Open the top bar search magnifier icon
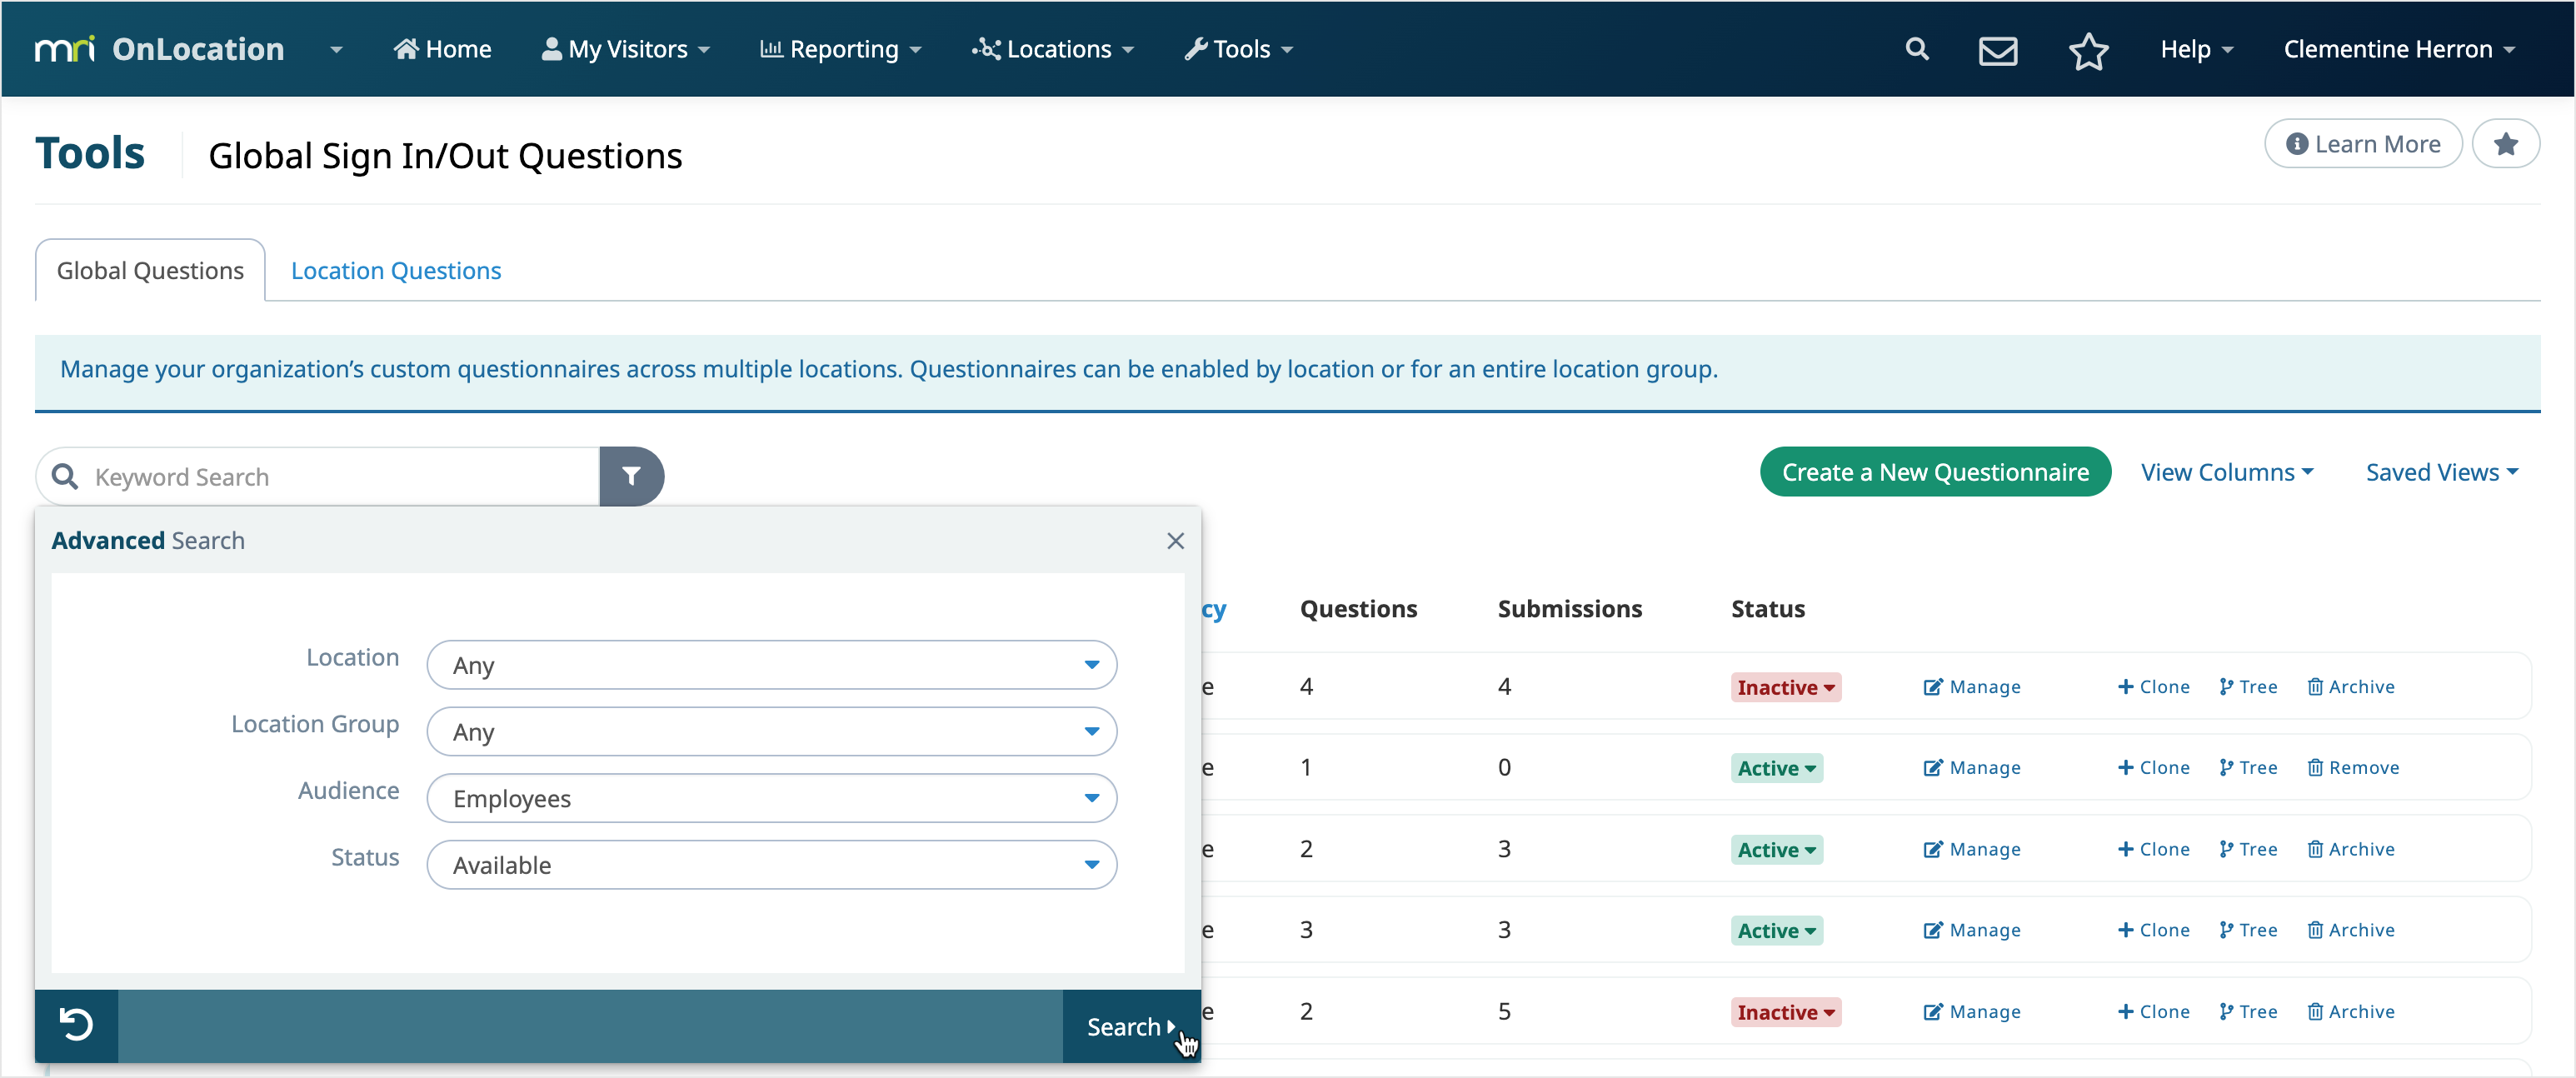Screen dimensions: 2576x1078 1916,49
